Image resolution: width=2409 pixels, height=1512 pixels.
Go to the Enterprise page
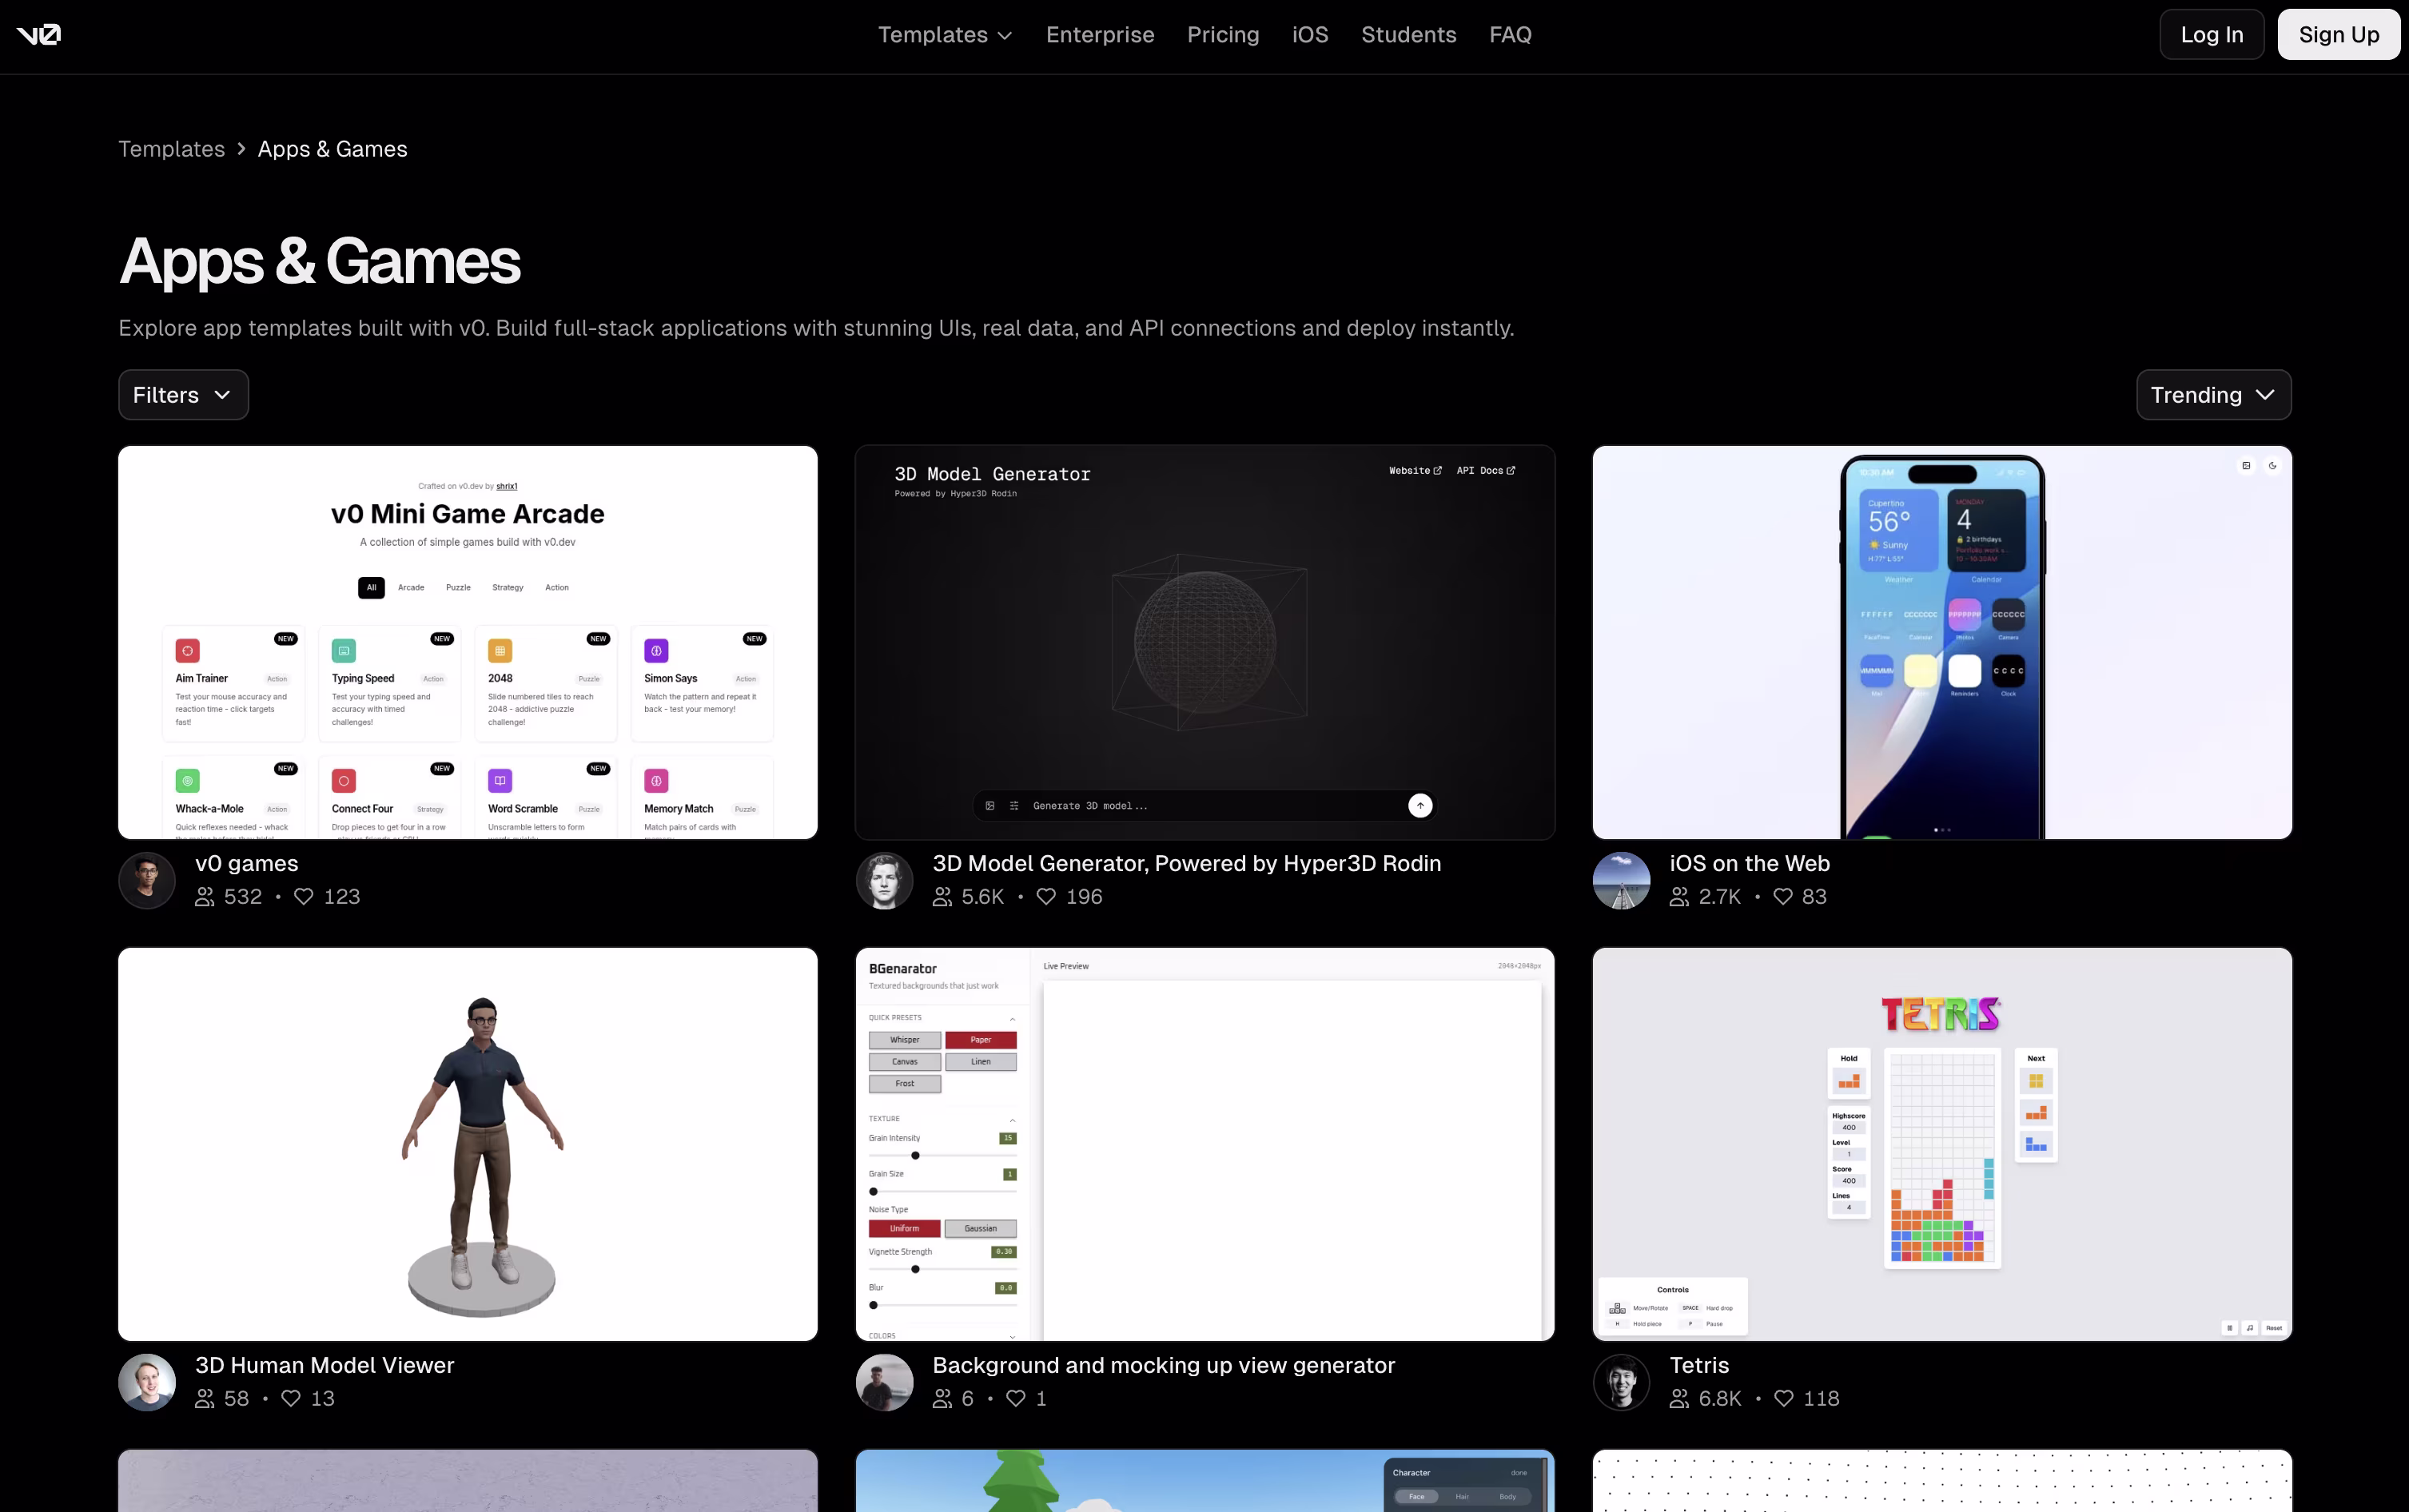point(1100,35)
